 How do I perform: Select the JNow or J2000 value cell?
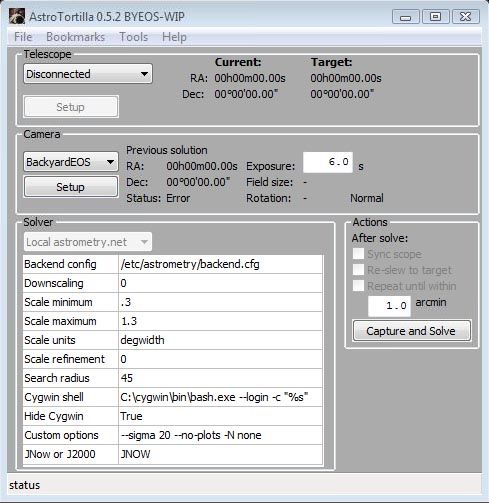(221, 454)
